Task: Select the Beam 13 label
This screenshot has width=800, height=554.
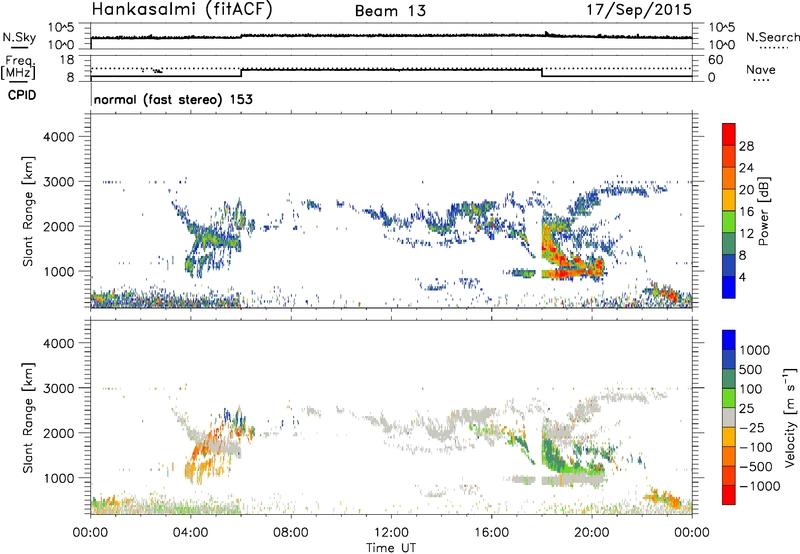Action: (390, 11)
